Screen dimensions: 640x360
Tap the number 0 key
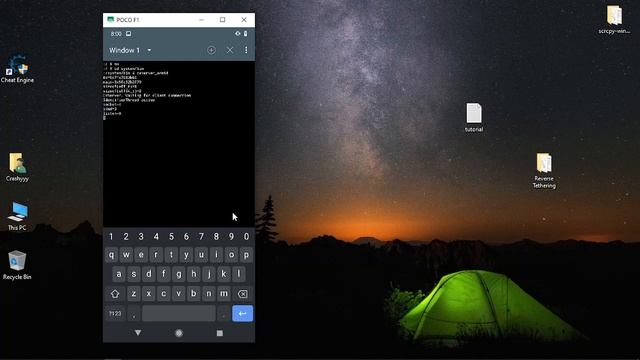tap(247, 236)
